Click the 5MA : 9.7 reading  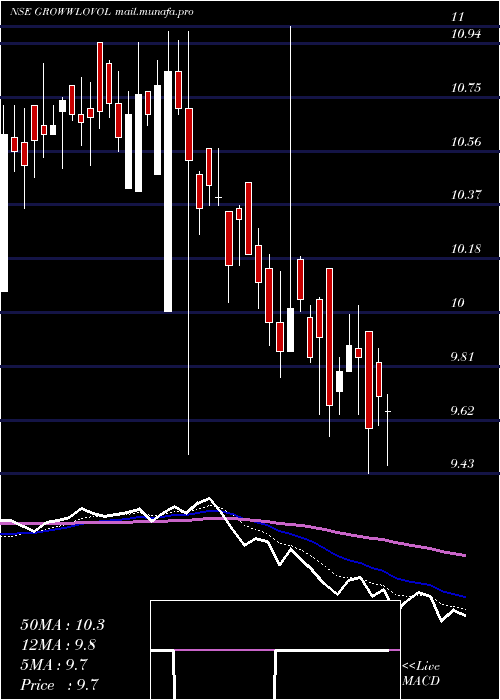[54, 664]
